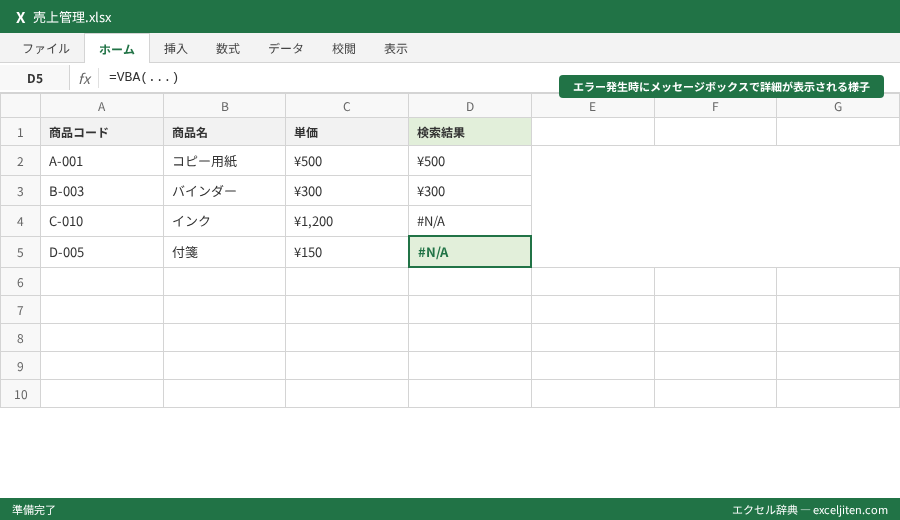Screen dimensions: 900x520
Task: Select column D header
Action: point(470,106)
